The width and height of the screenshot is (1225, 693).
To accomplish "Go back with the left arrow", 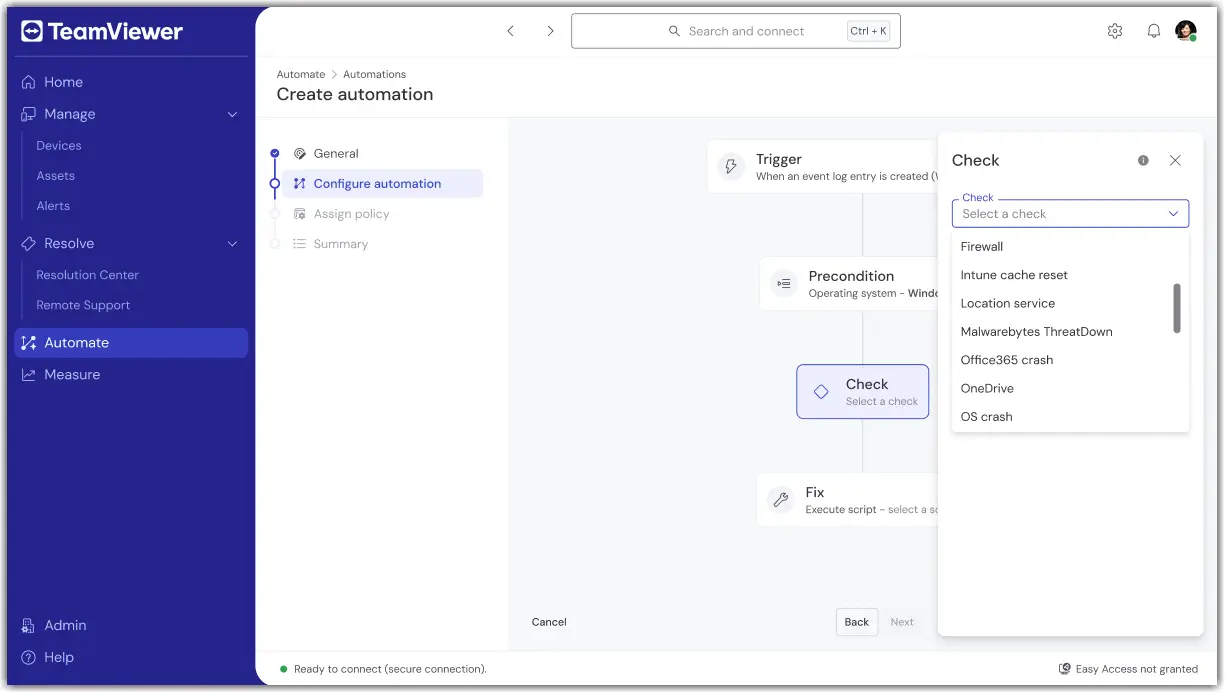I will [x=510, y=31].
